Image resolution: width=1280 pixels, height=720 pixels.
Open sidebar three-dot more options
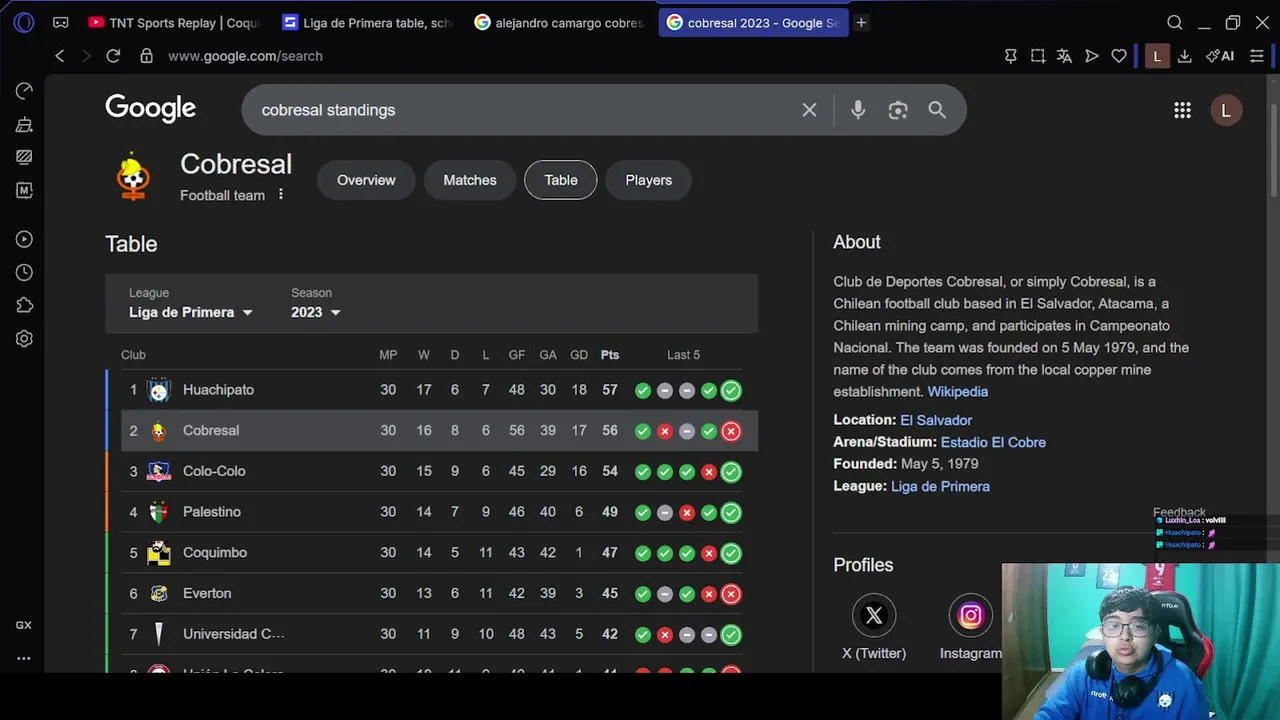tap(24, 658)
